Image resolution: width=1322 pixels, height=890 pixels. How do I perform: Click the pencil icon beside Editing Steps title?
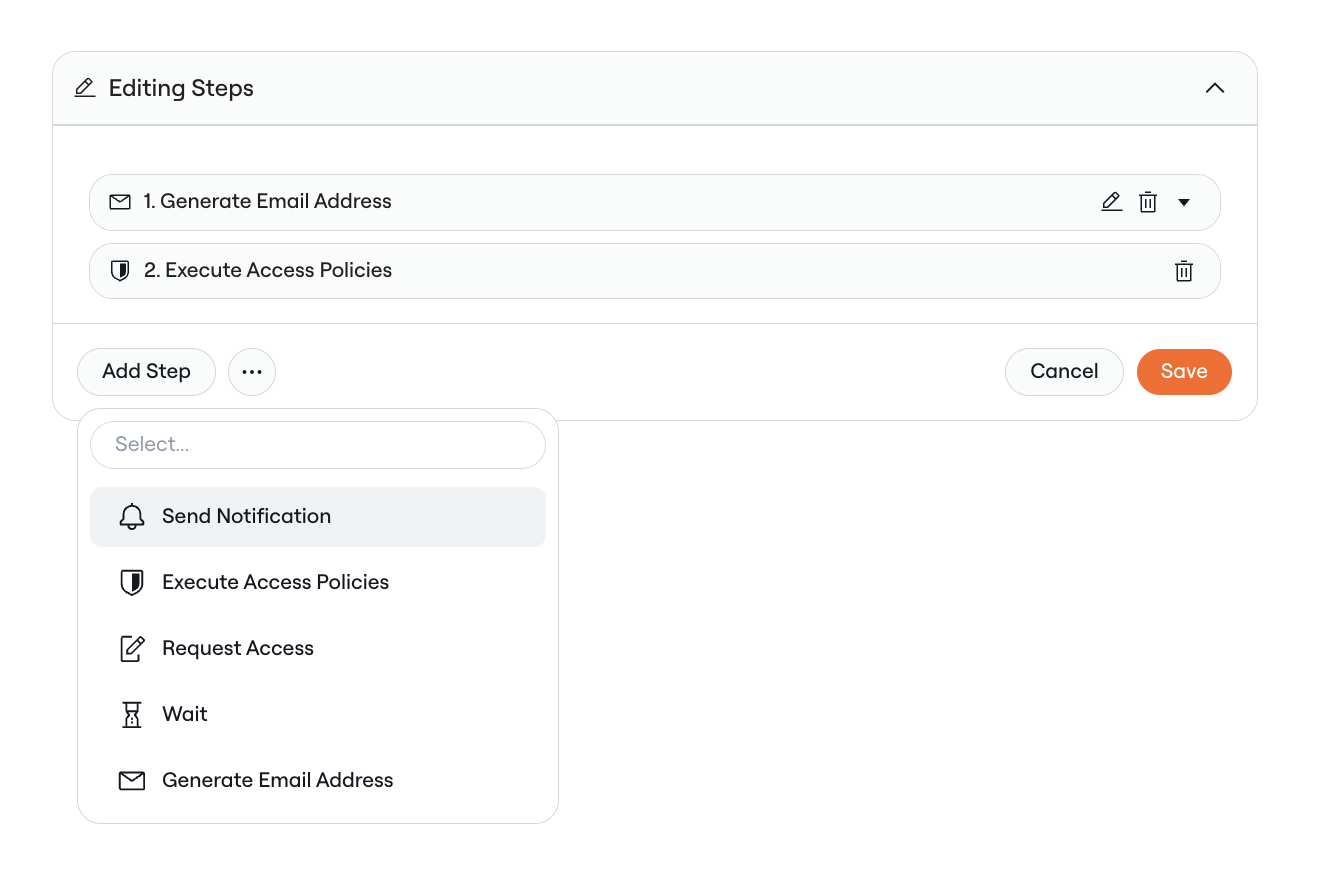pyautogui.click(x=85, y=88)
